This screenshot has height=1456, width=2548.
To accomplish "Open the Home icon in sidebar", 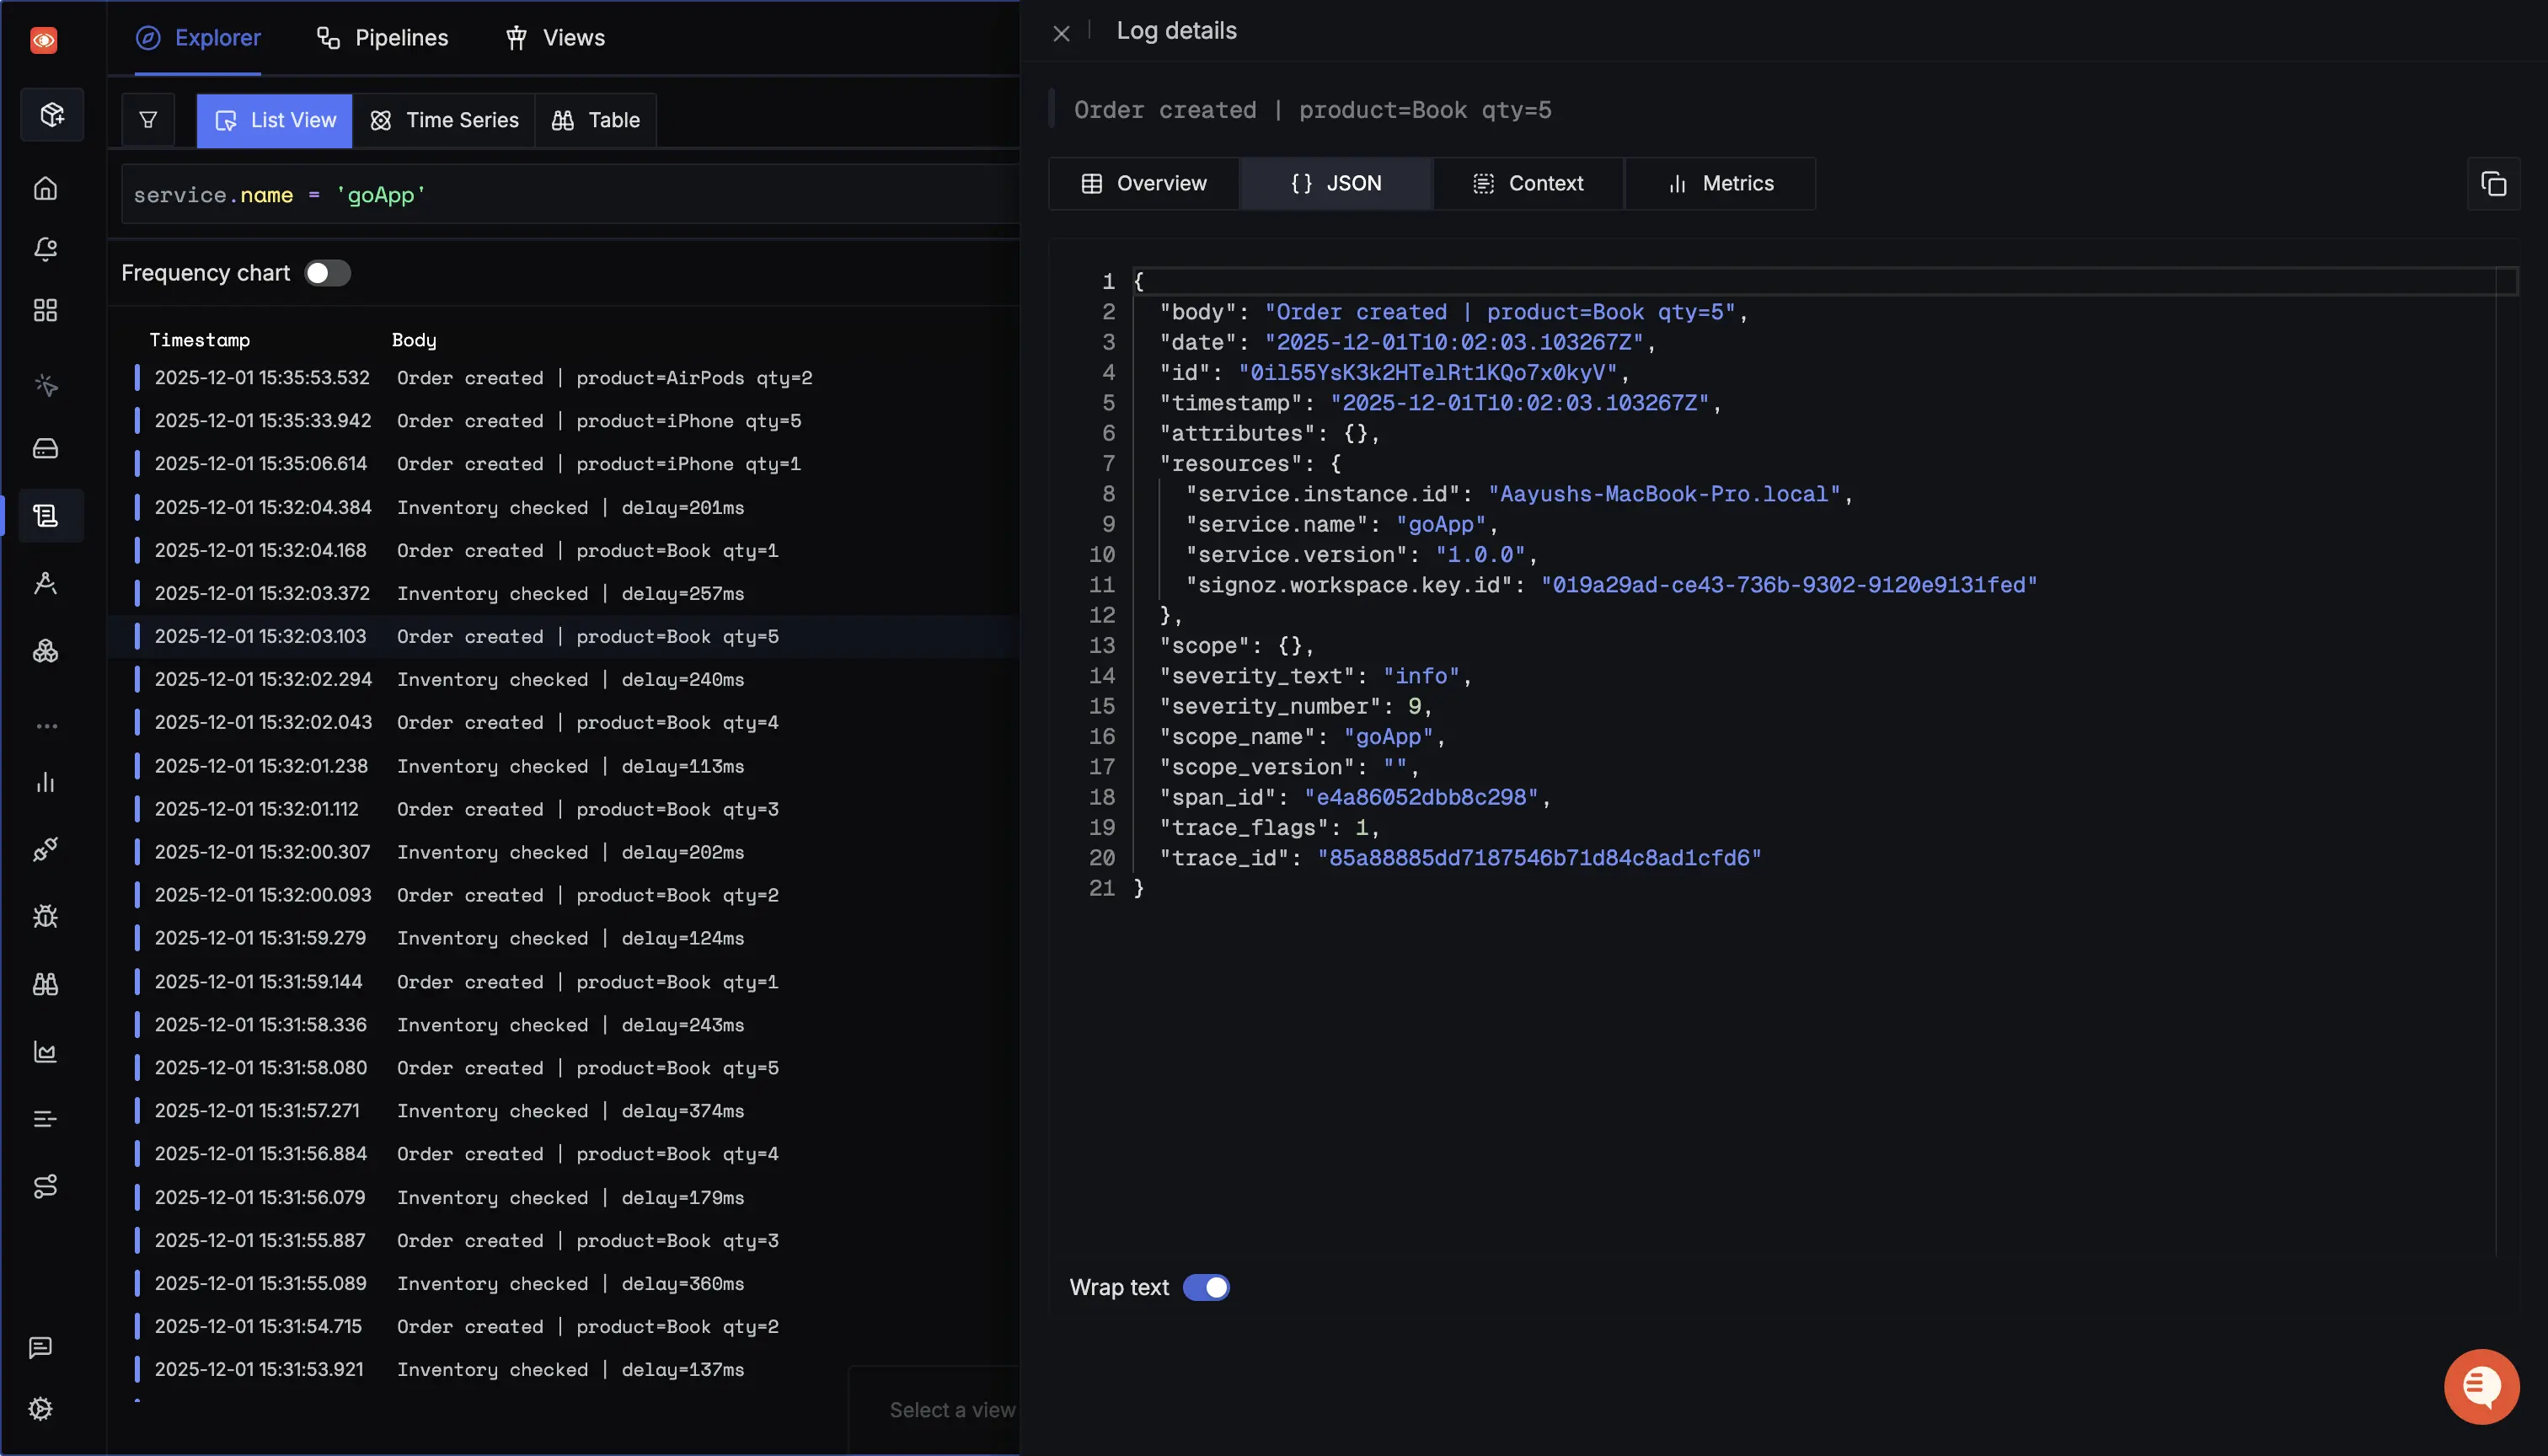I will click(46, 188).
